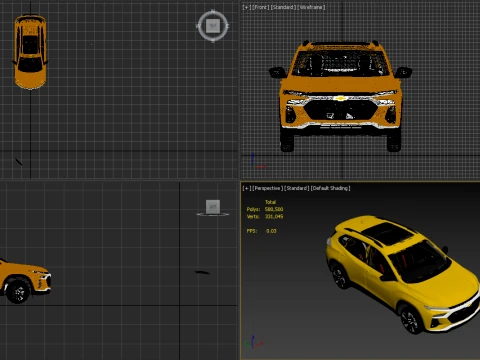480x360 pixels.
Task: Select the car in the top-down viewport
Action: click(30, 52)
